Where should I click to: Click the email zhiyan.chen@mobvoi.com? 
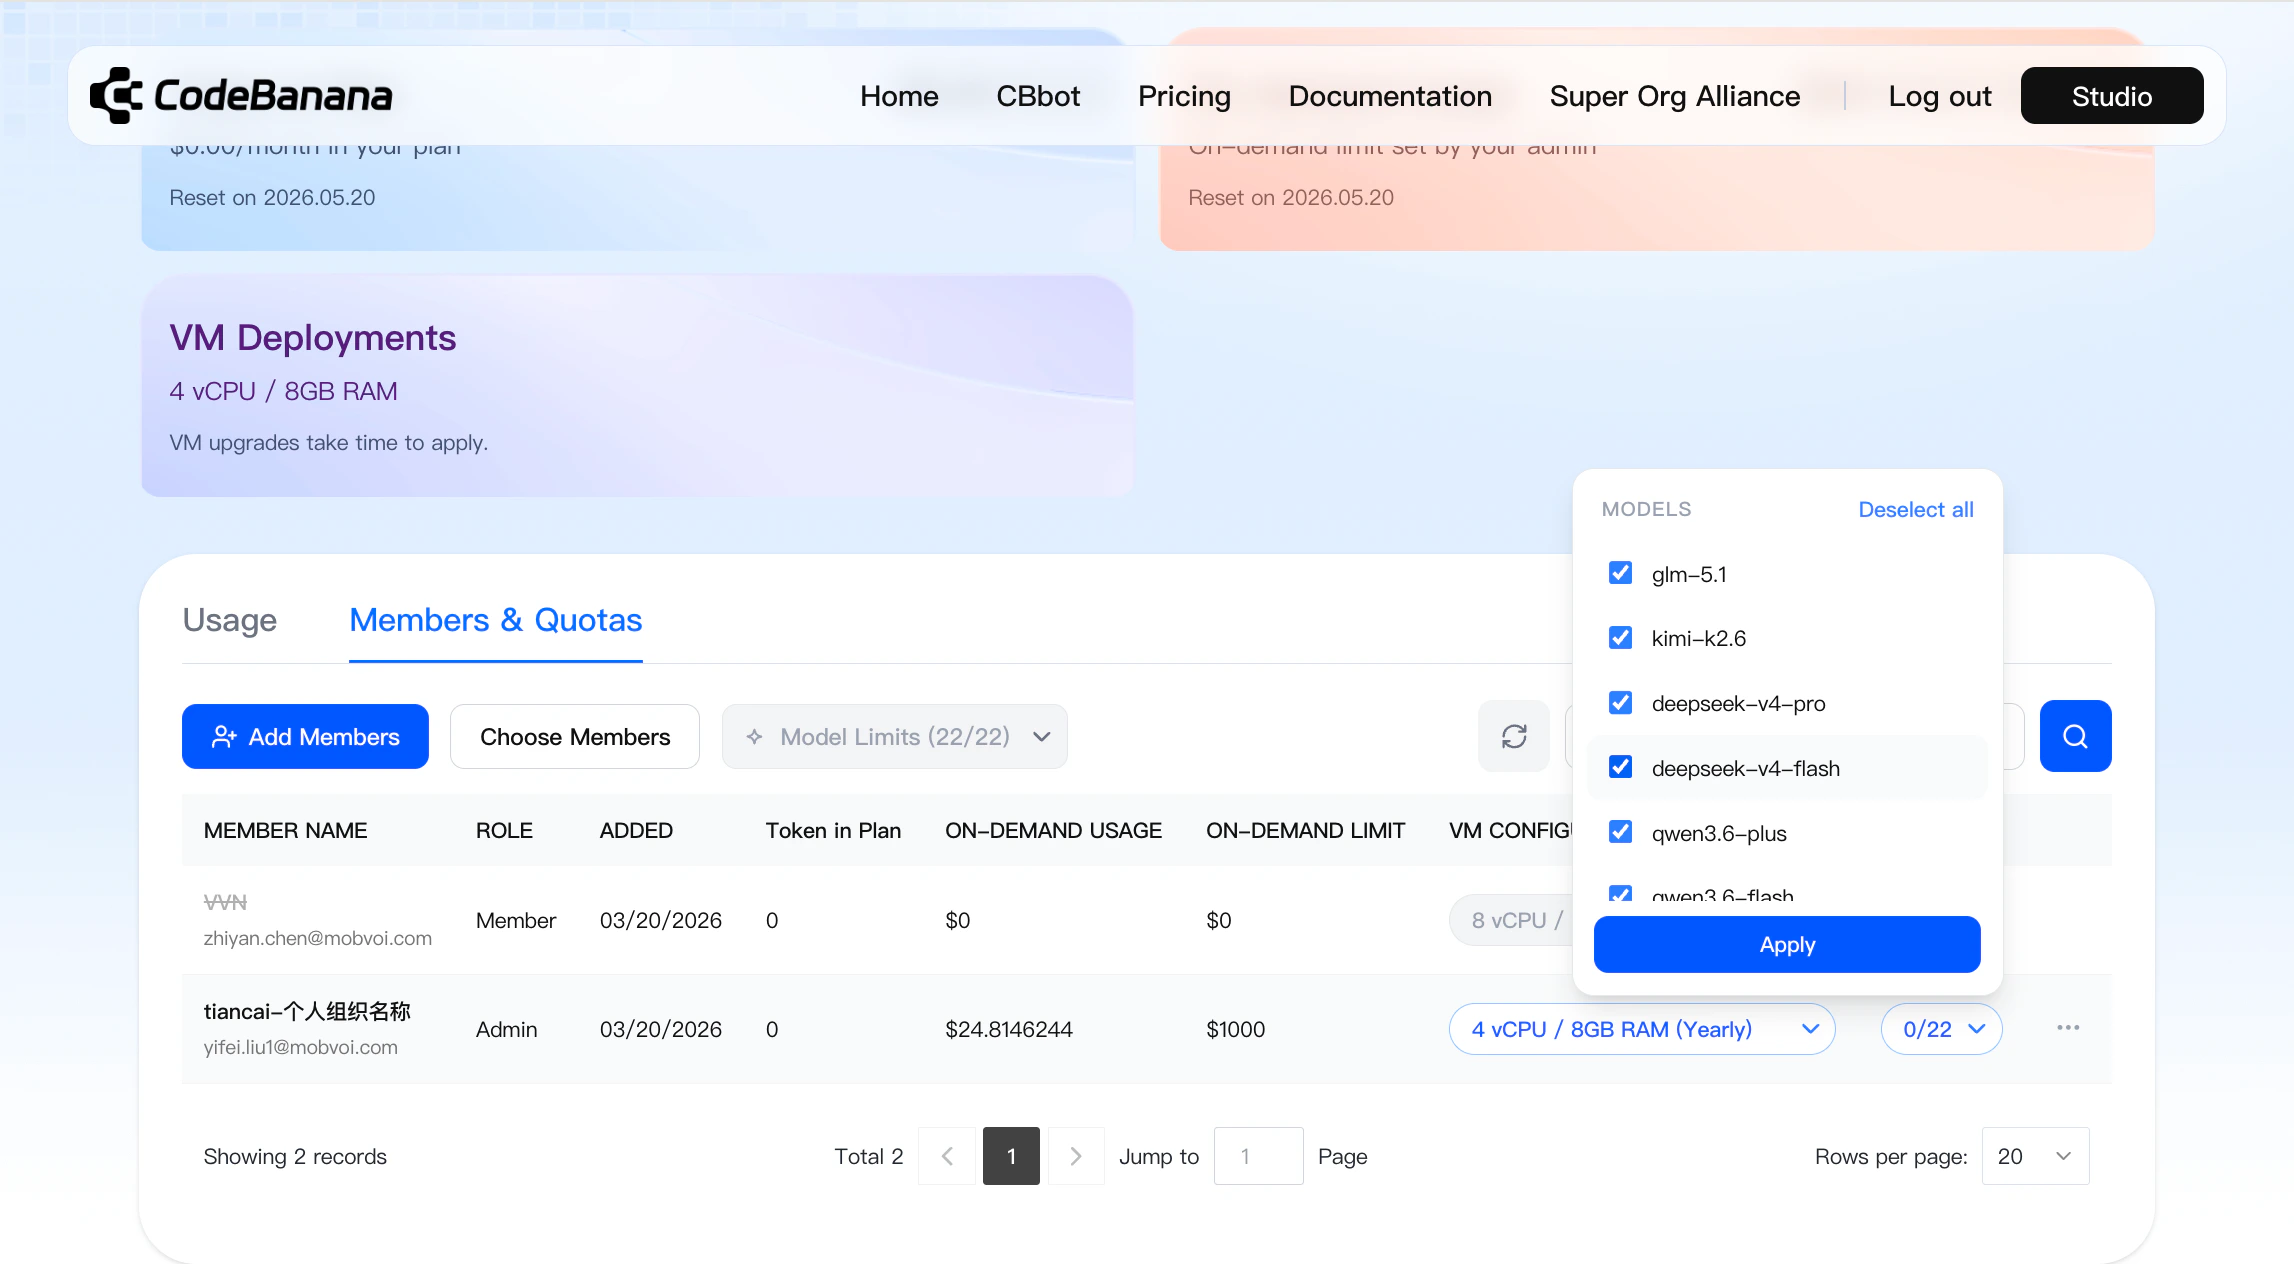coord(318,938)
